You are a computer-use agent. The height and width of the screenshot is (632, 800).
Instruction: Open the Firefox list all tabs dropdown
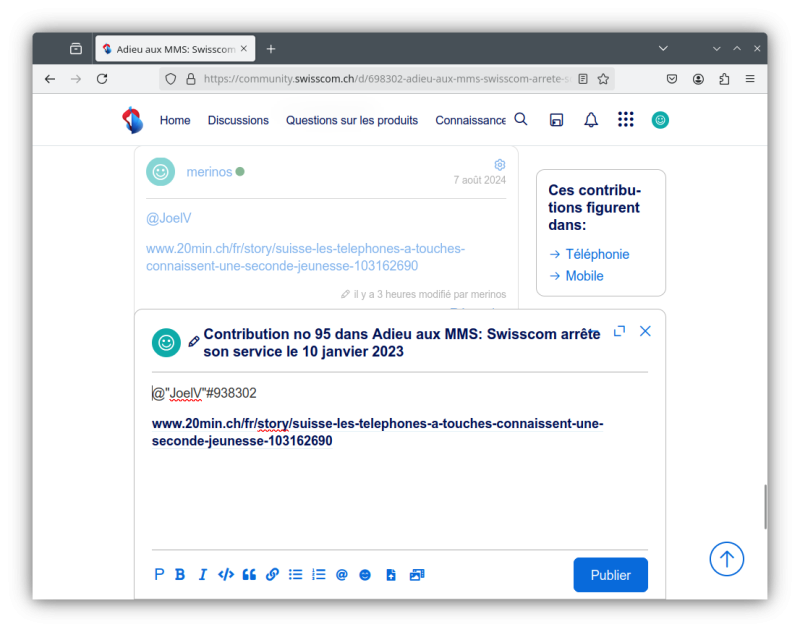pyautogui.click(x=663, y=48)
